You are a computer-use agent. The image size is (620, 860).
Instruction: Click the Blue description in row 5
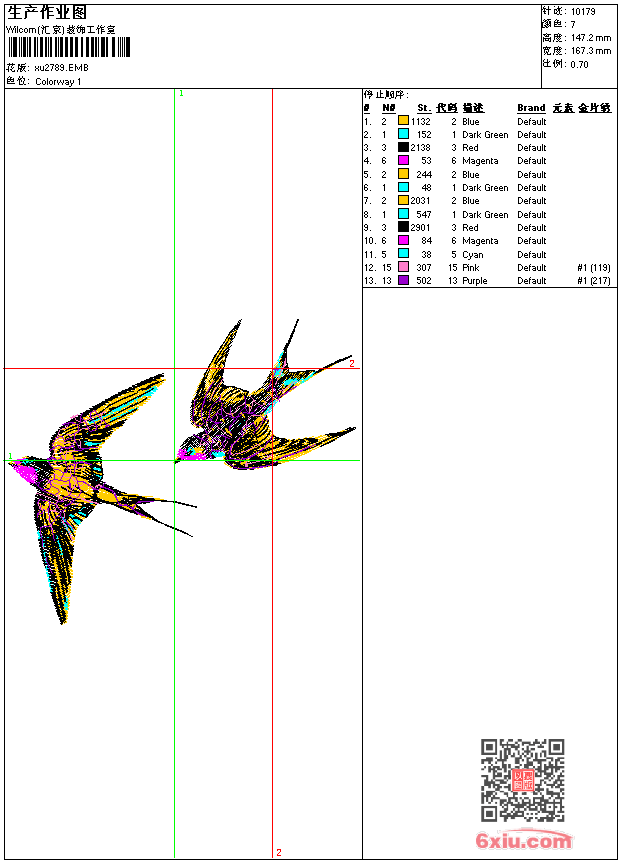coord(471,174)
